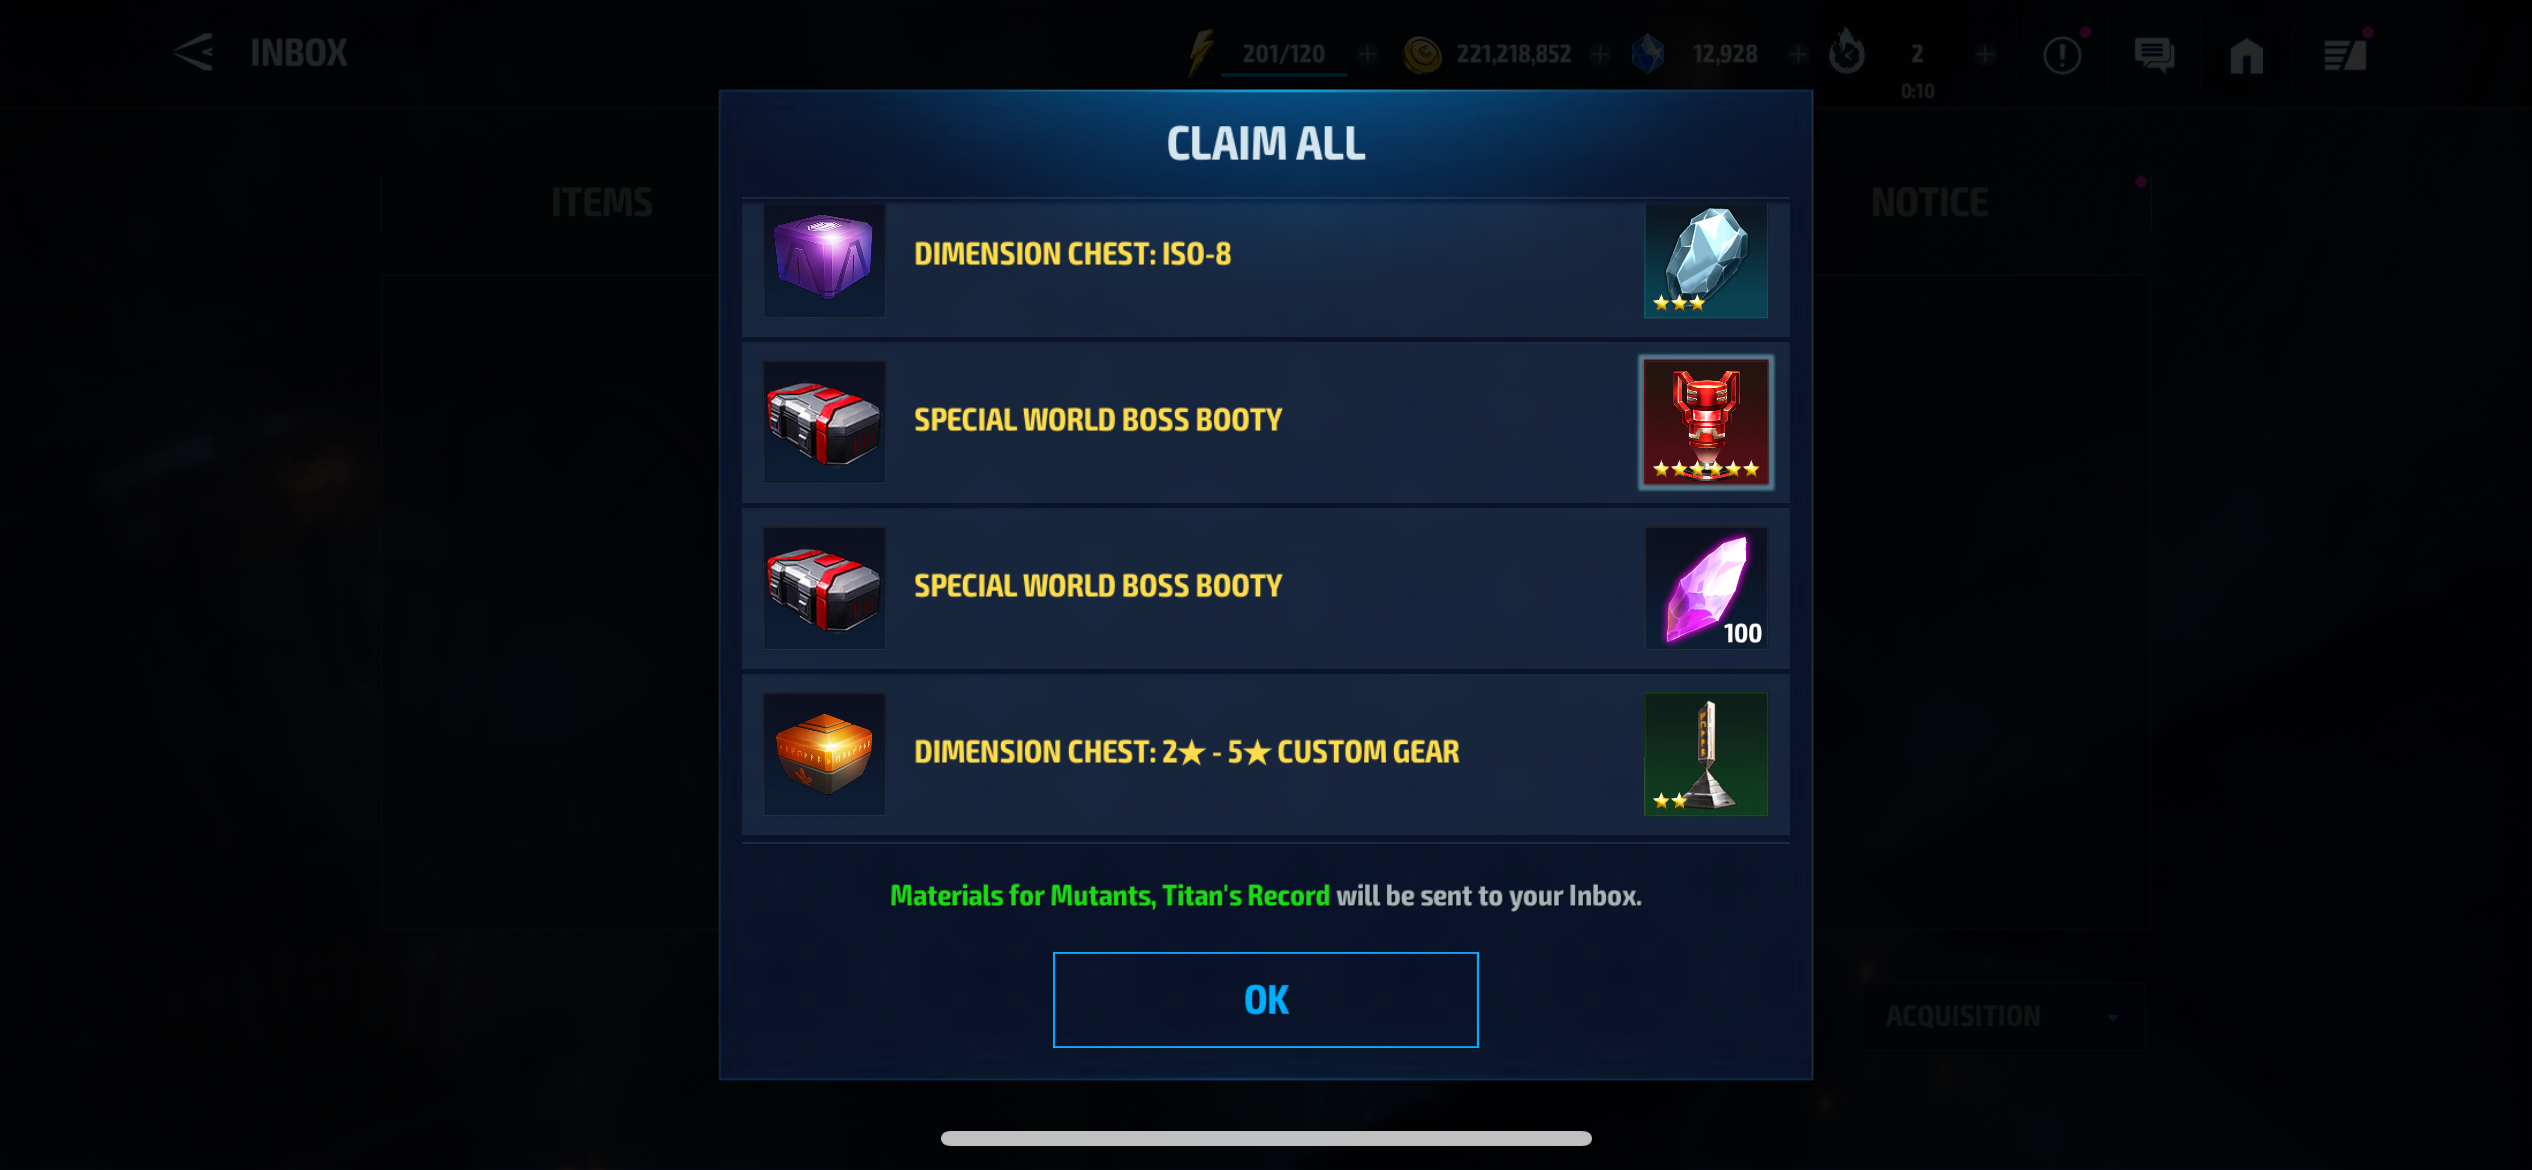2532x1170 pixels.
Task: Select the 3-star ISO-8 crystal reward
Action: [1706, 260]
